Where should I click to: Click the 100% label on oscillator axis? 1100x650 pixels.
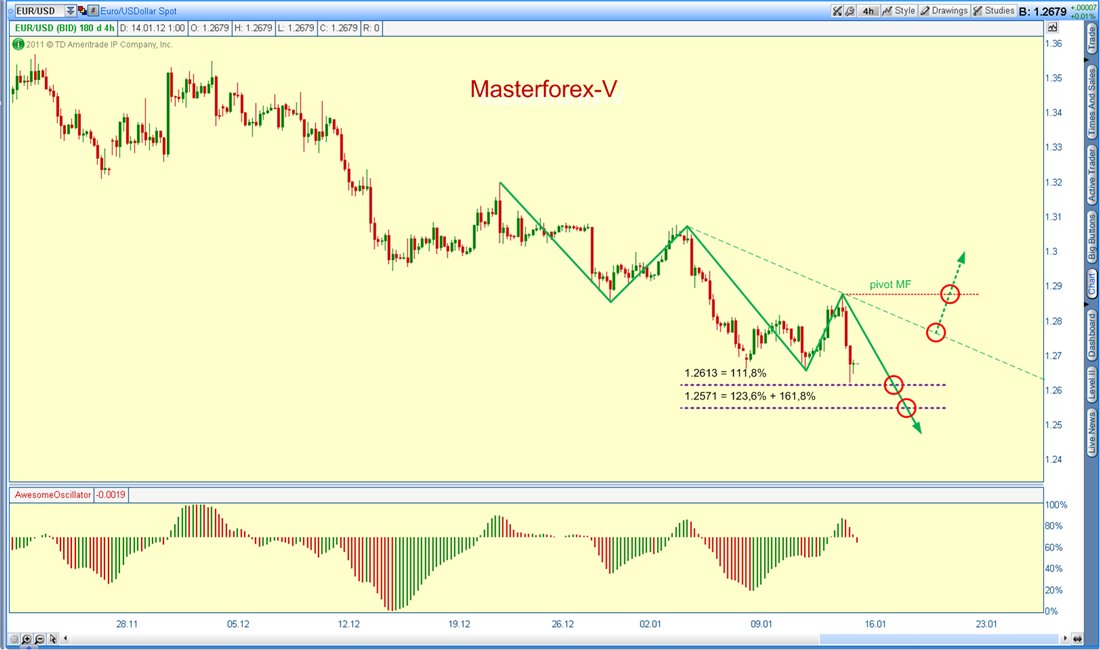tap(1056, 505)
